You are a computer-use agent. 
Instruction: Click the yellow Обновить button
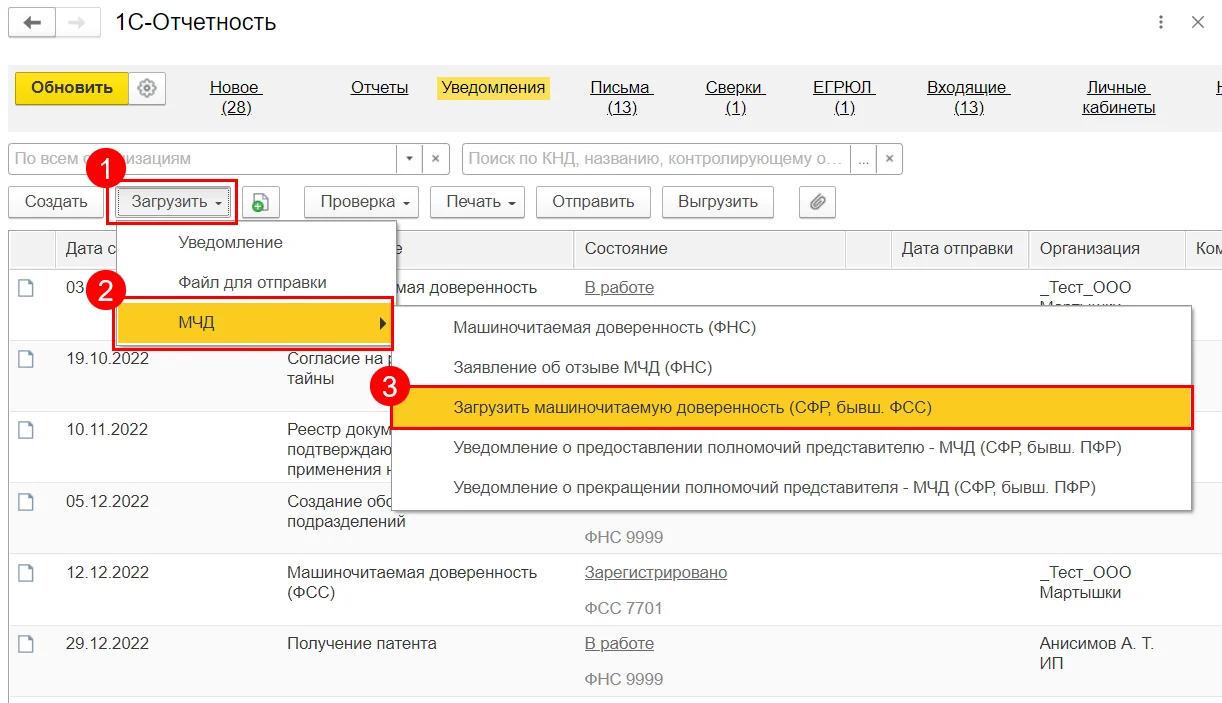click(x=72, y=88)
